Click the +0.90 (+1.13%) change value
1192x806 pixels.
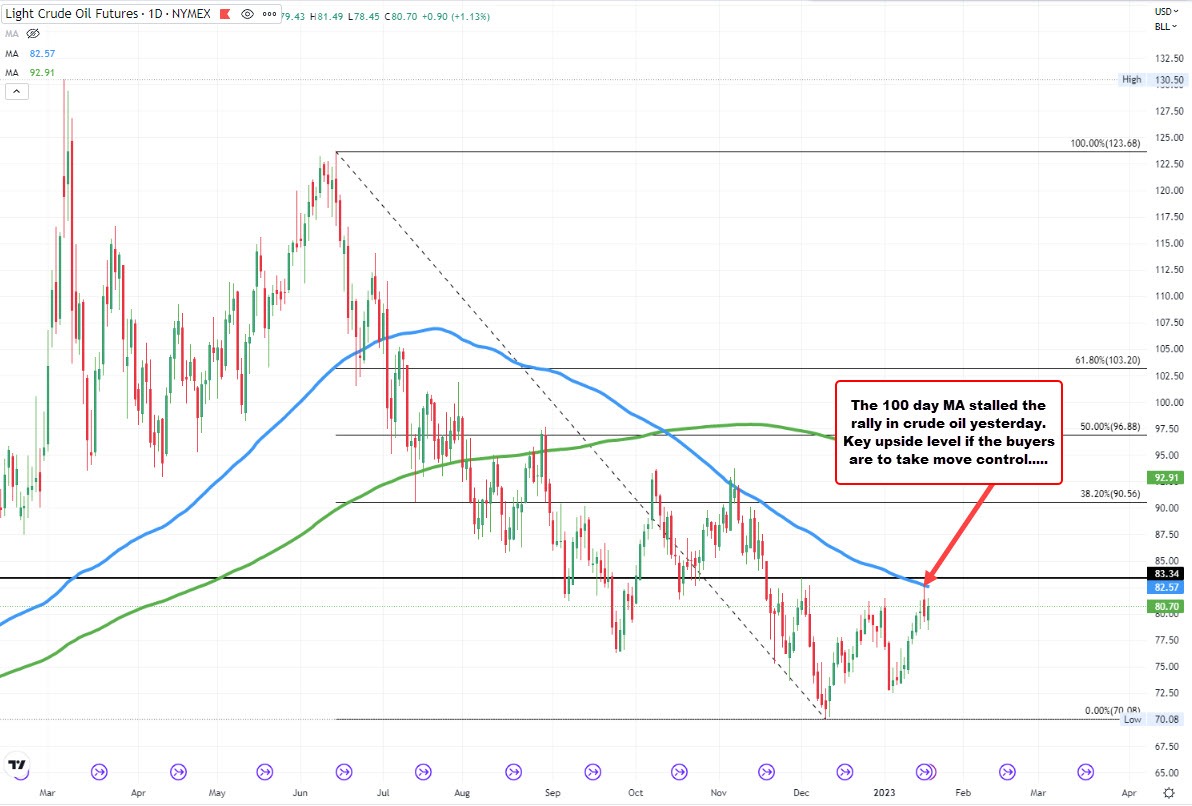pyautogui.click(x=455, y=16)
